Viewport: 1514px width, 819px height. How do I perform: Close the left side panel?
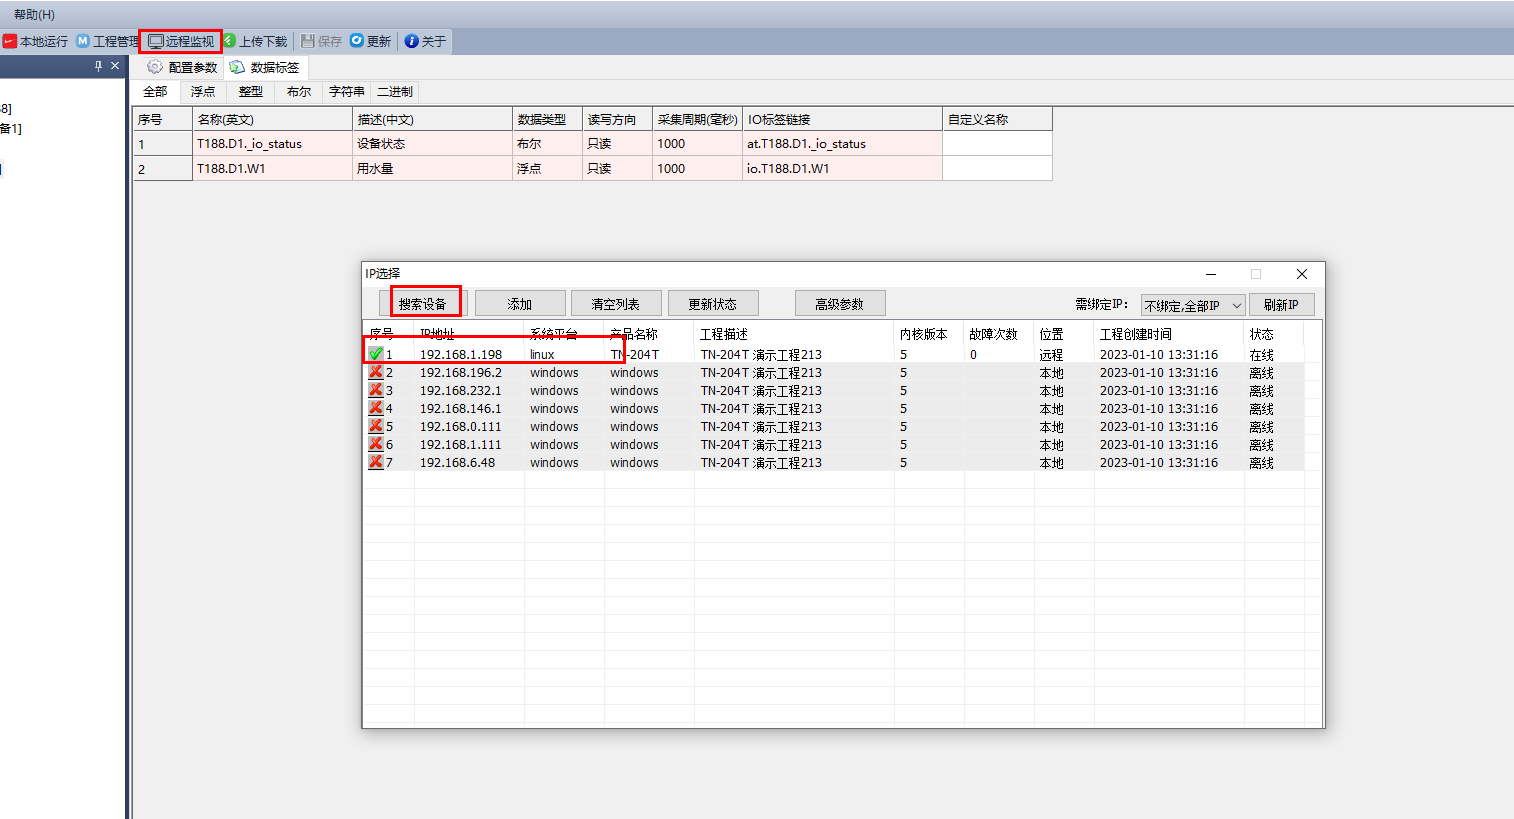coord(115,66)
